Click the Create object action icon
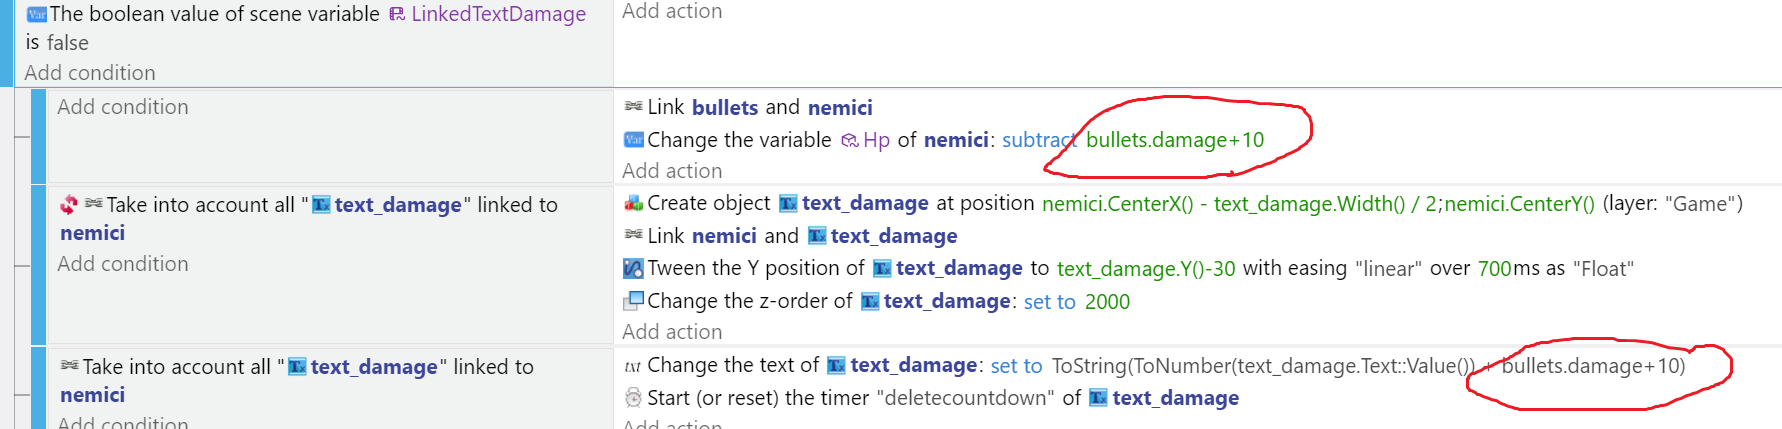The height and width of the screenshot is (429, 1782). 633,203
